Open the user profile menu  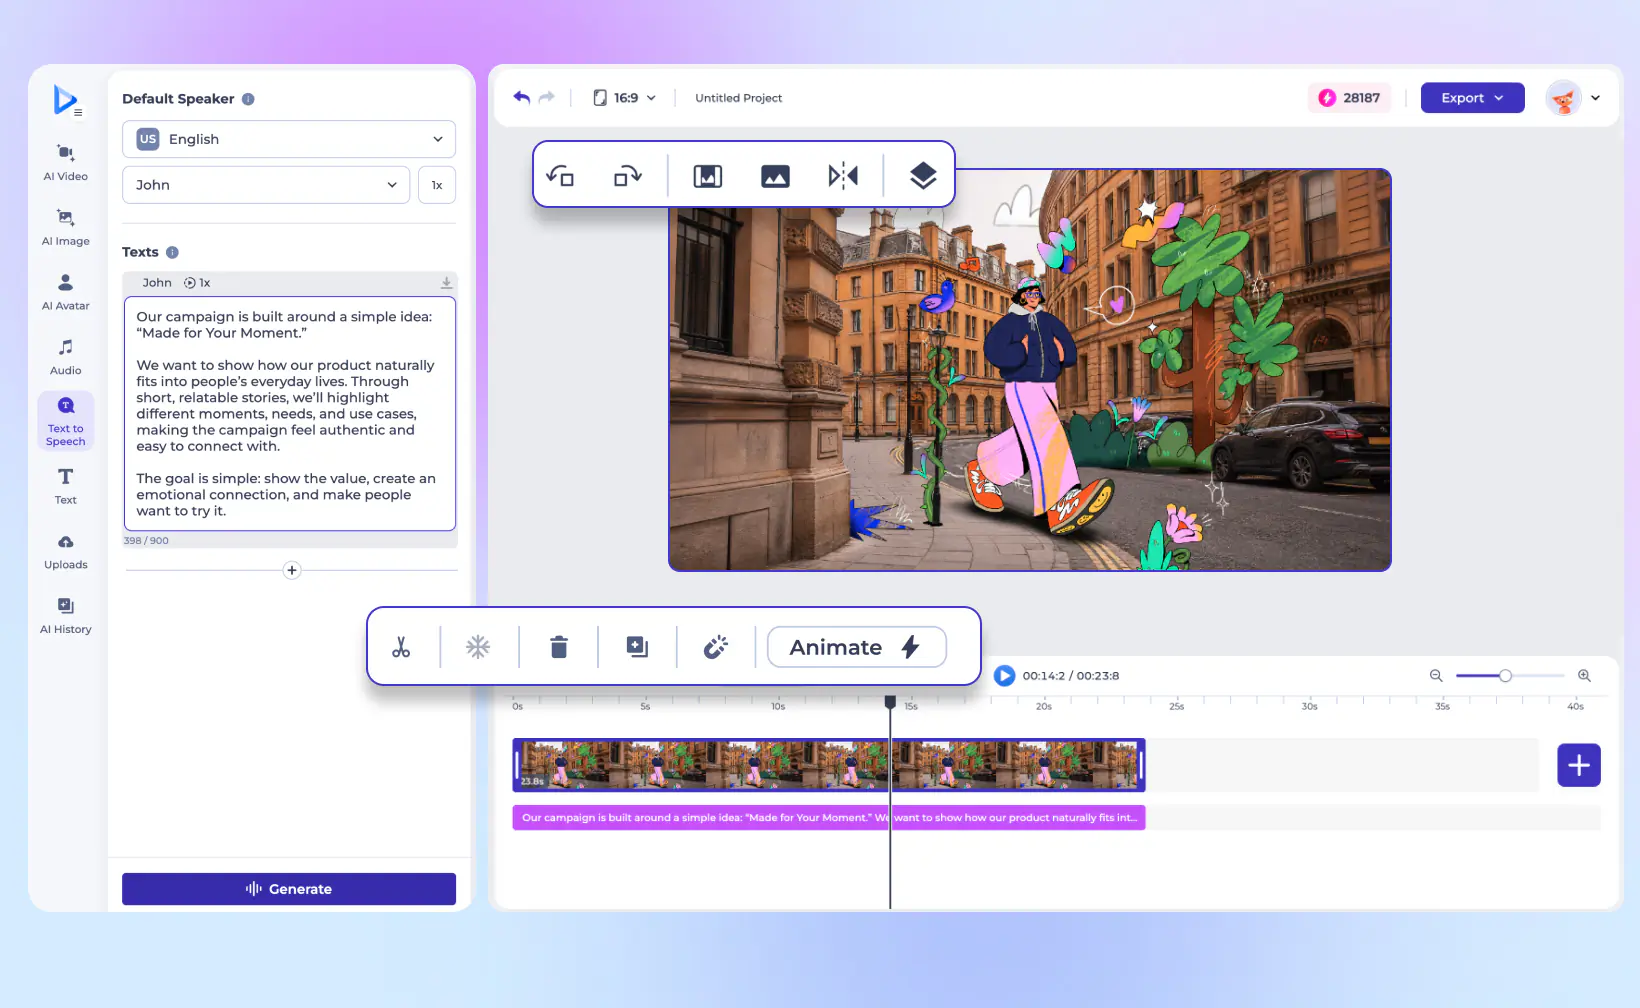tap(1573, 98)
